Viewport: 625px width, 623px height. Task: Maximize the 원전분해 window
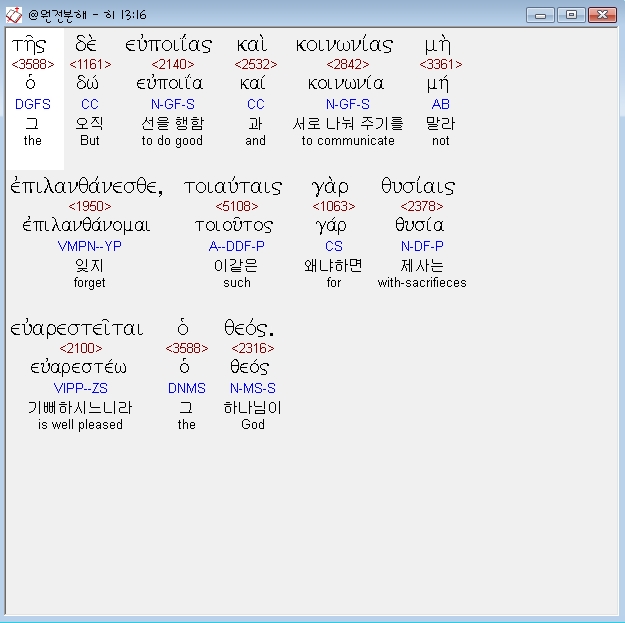[571, 15]
